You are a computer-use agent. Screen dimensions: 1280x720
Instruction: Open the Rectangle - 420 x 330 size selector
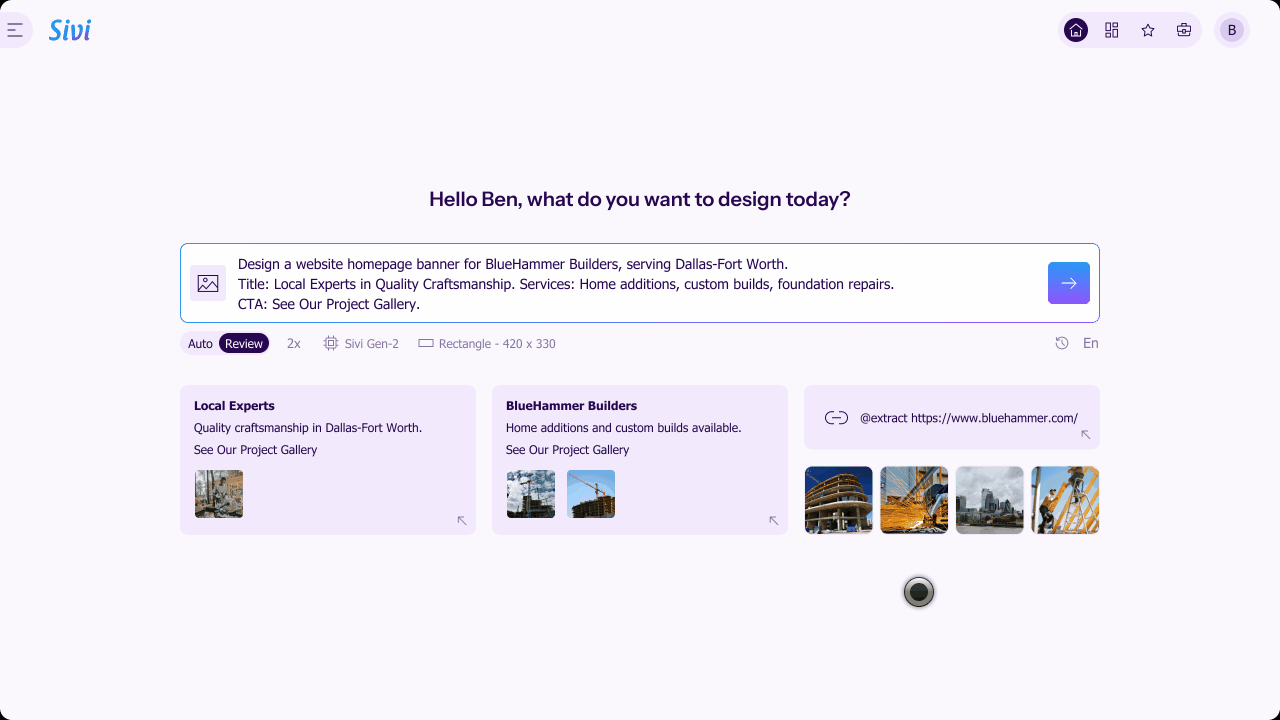tap(487, 344)
